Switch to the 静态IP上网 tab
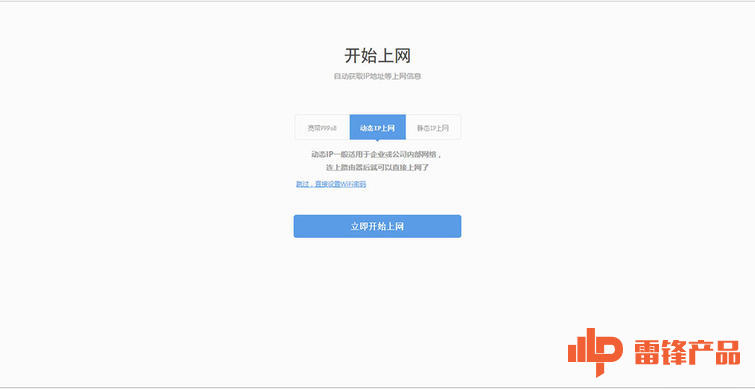The image size is (755, 389). 433,128
